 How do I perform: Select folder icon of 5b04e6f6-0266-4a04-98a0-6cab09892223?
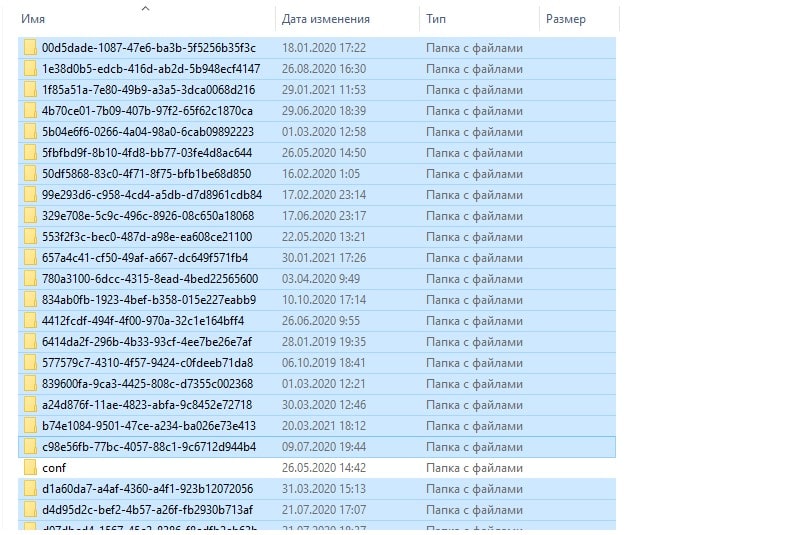click(x=30, y=131)
